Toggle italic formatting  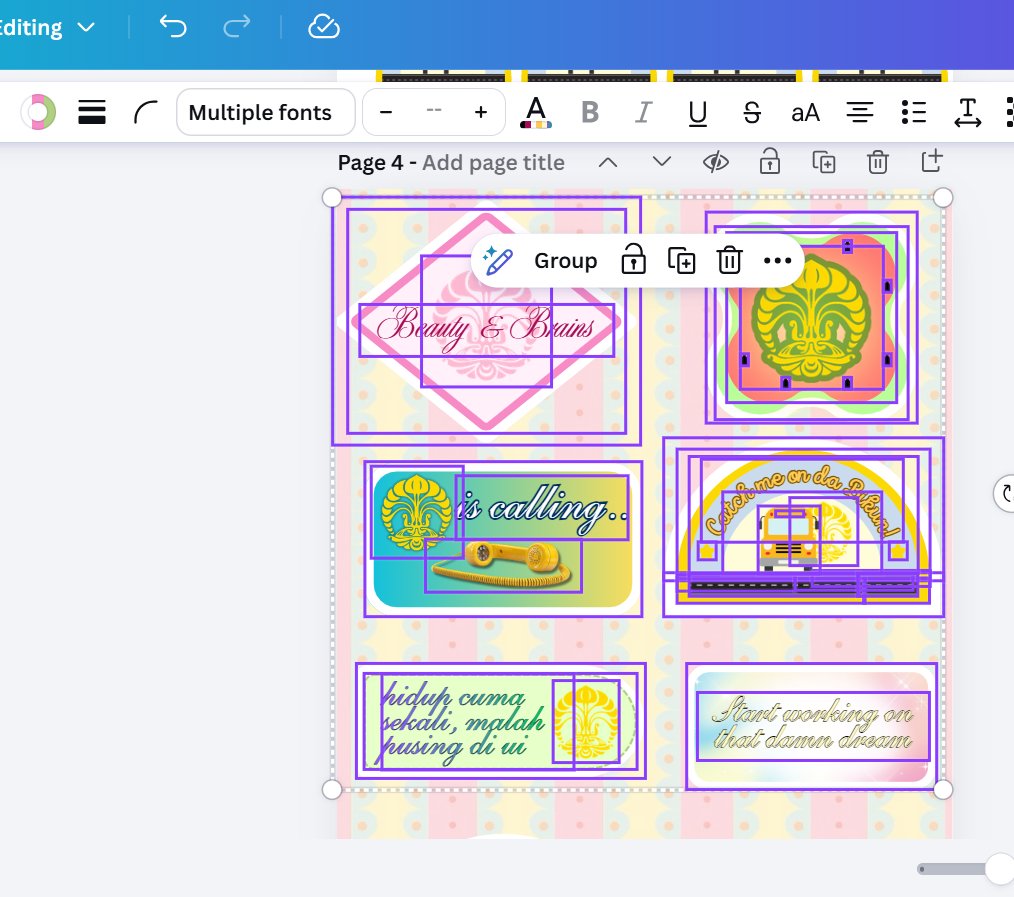pyautogui.click(x=643, y=113)
